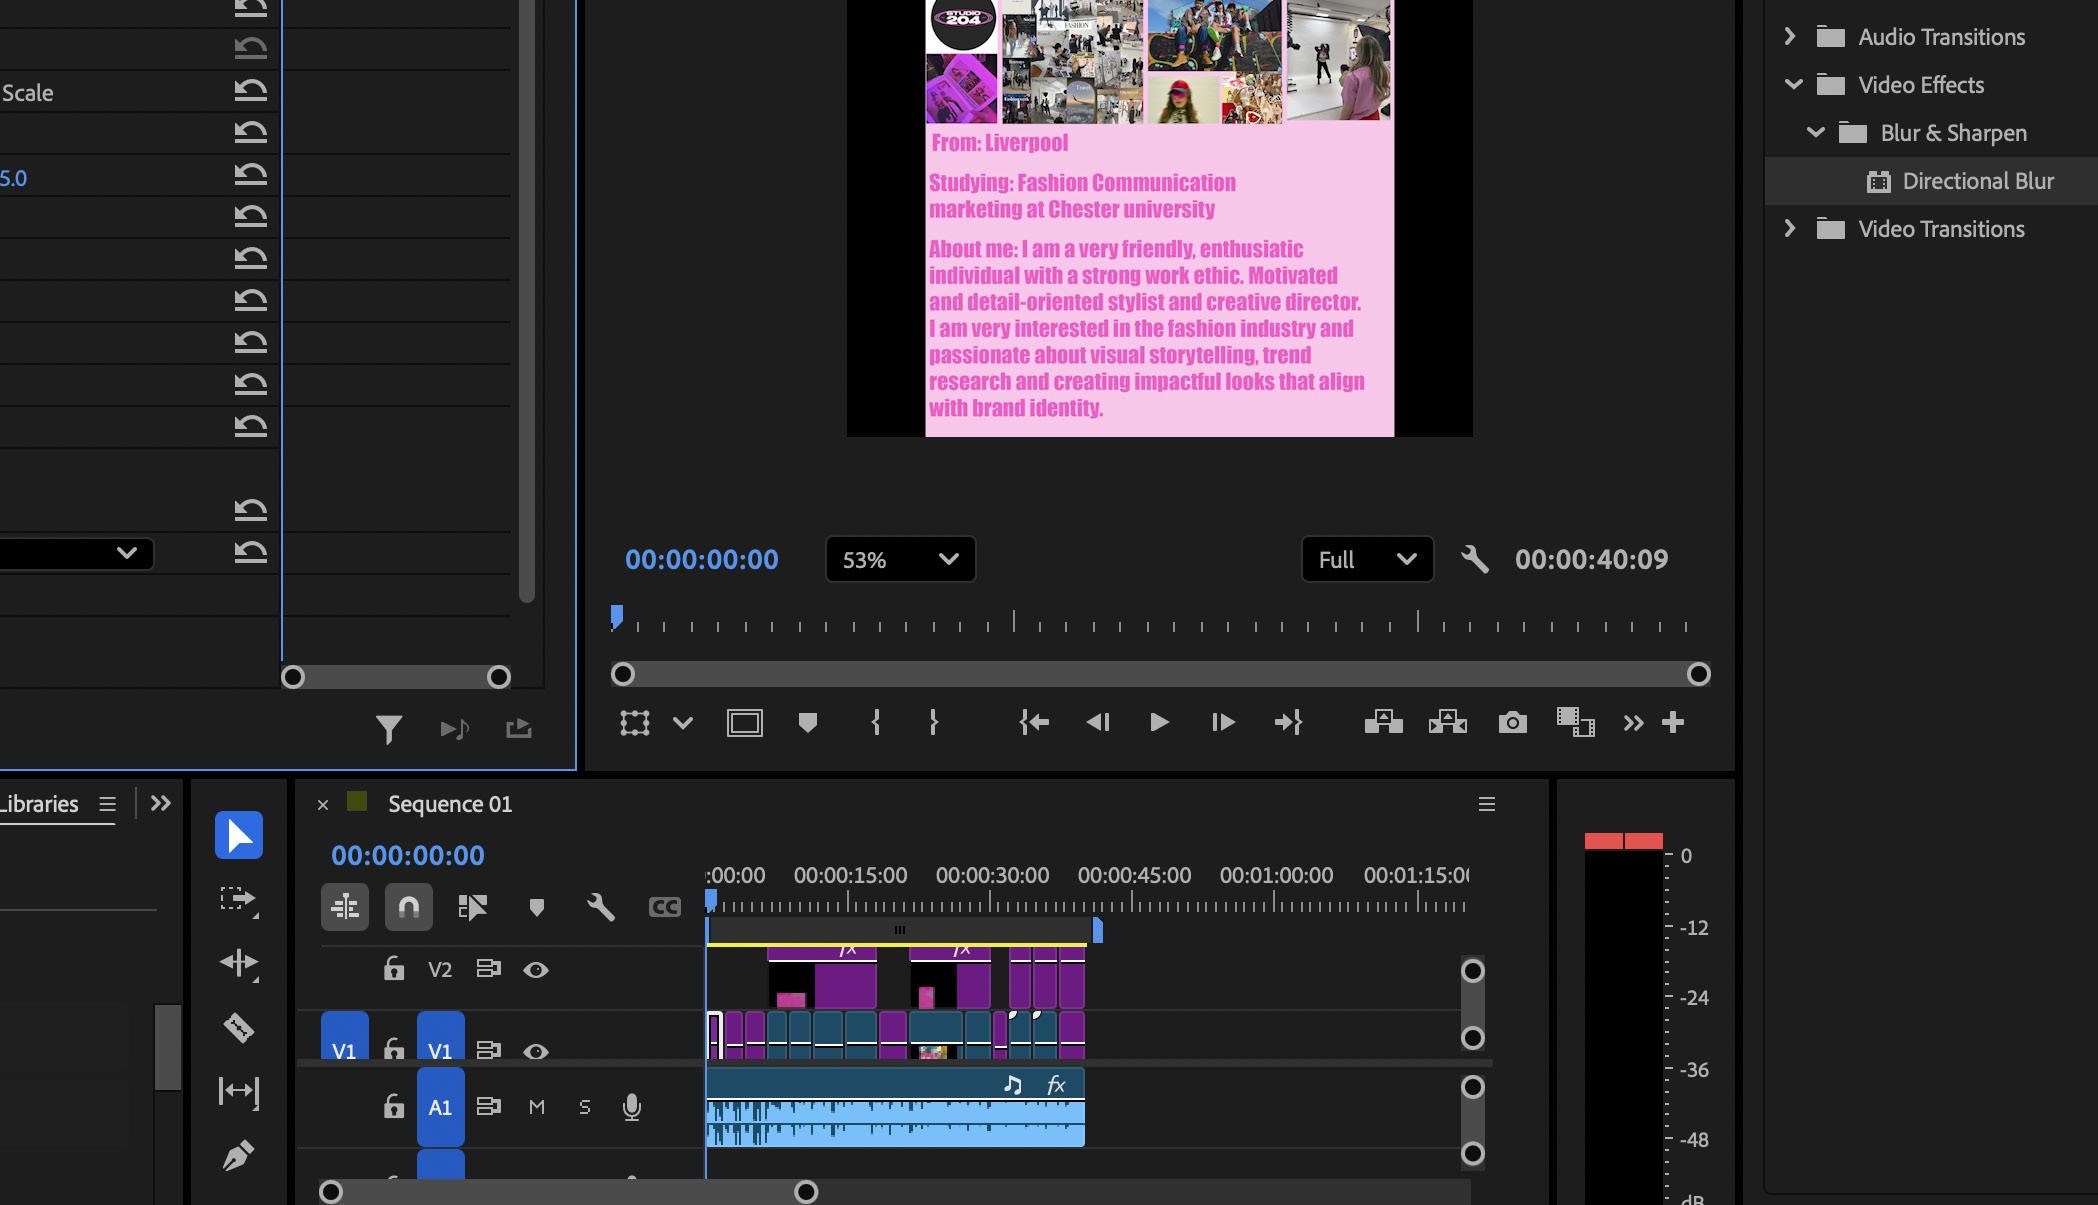2098x1205 pixels.
Task: Select the Directional Blur effect
Action: tap(1977, 181)
